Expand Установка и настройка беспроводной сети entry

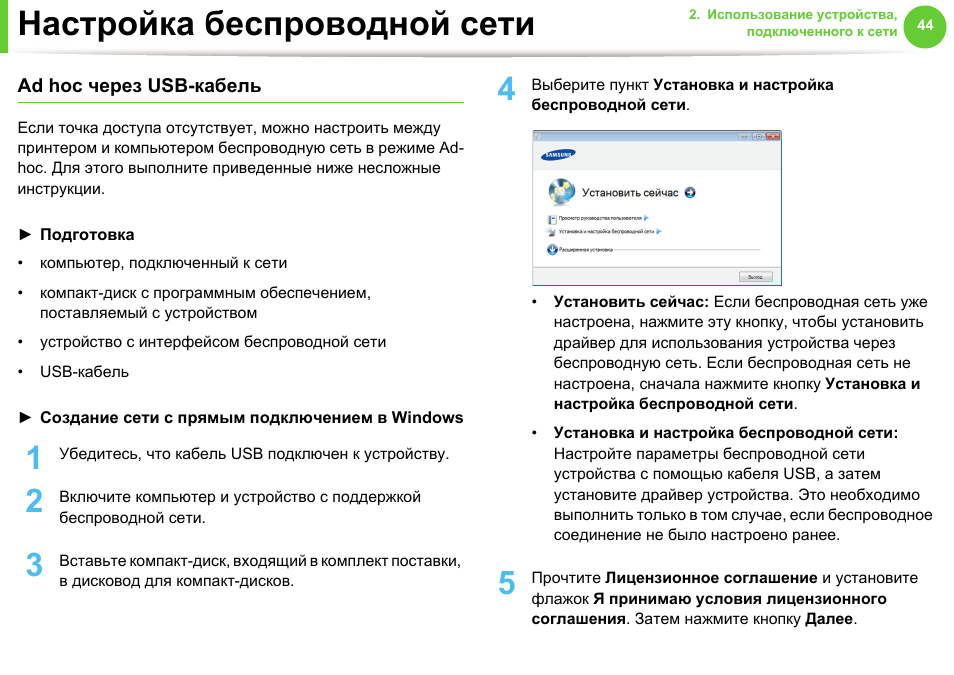[659, 231]
